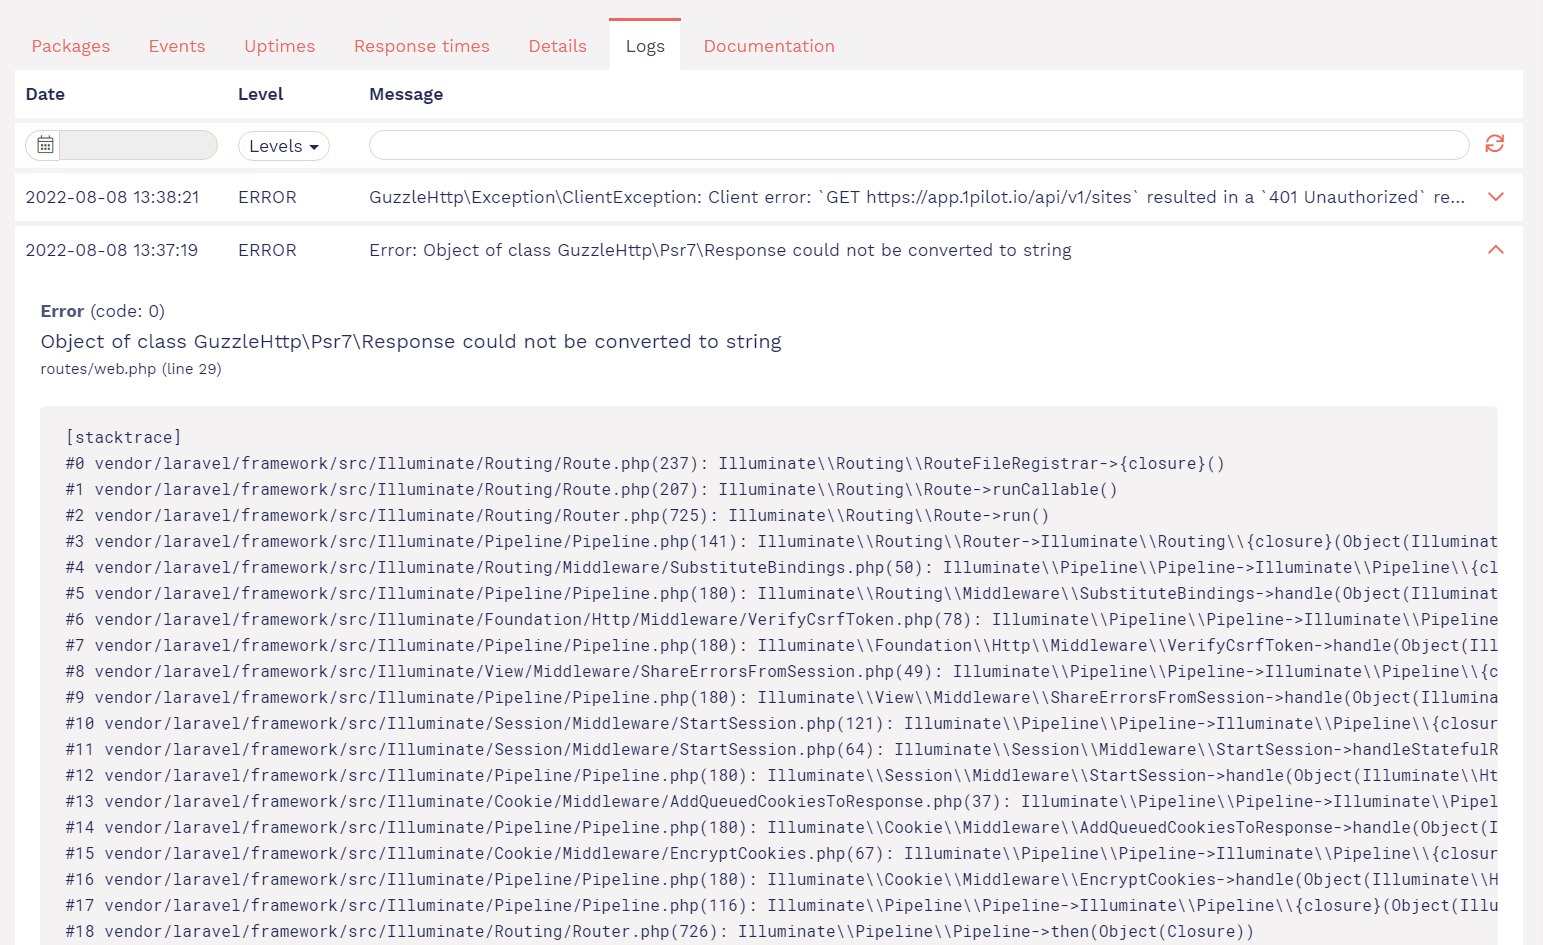Expand the 13:38:21 ClientException log entry
This screenshot has height=945, width=1543.
click(x=1496, y=197)
